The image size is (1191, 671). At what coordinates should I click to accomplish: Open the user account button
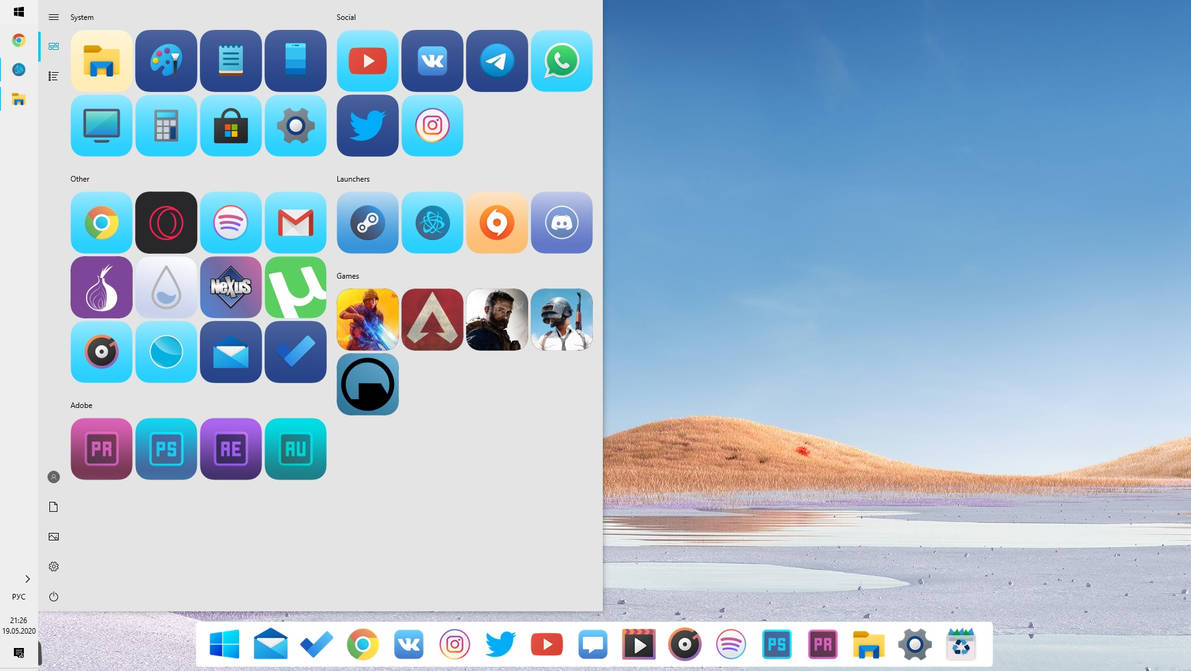click(53, 477)
